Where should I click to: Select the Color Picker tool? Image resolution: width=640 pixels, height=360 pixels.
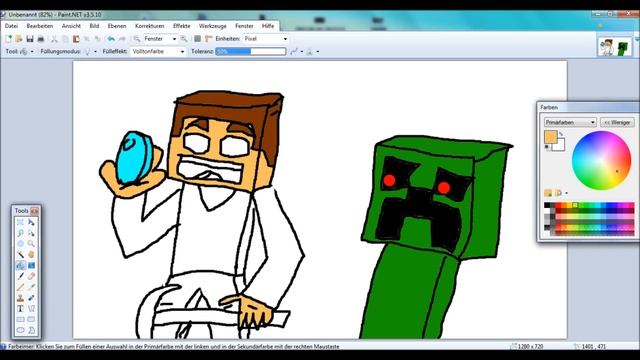click(31, 287)
